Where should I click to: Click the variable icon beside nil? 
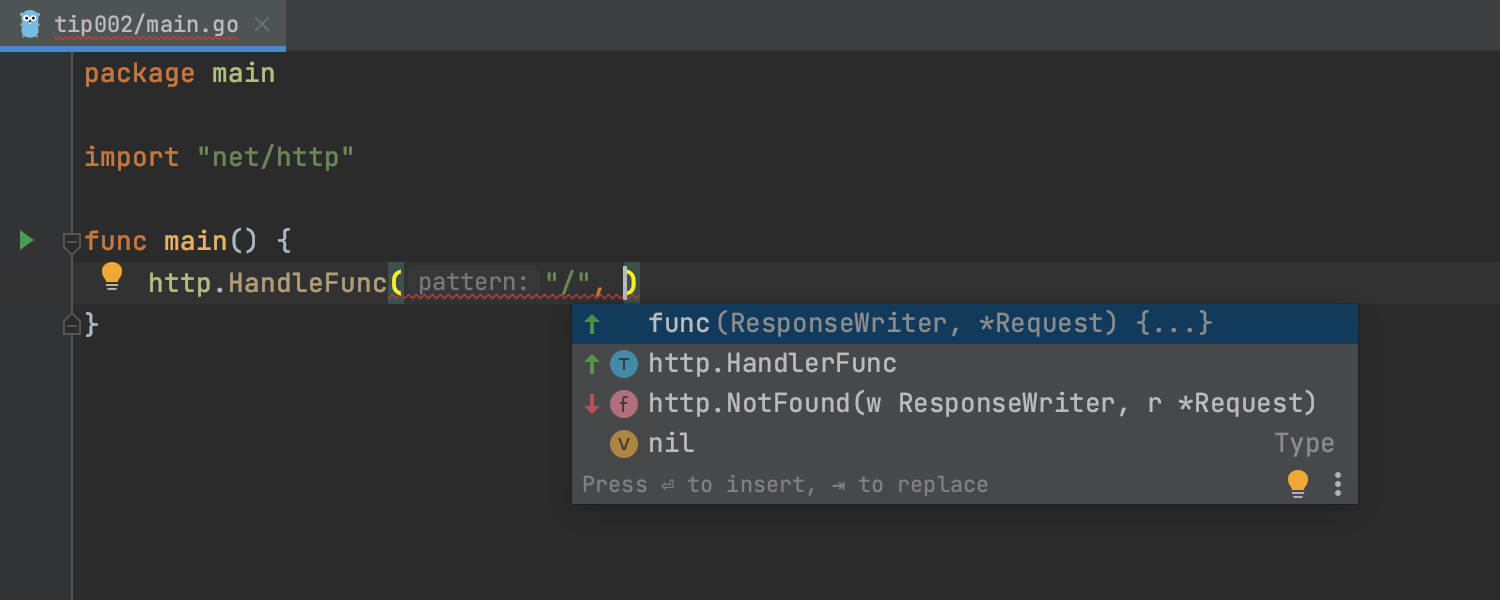[x=624, y=444]
